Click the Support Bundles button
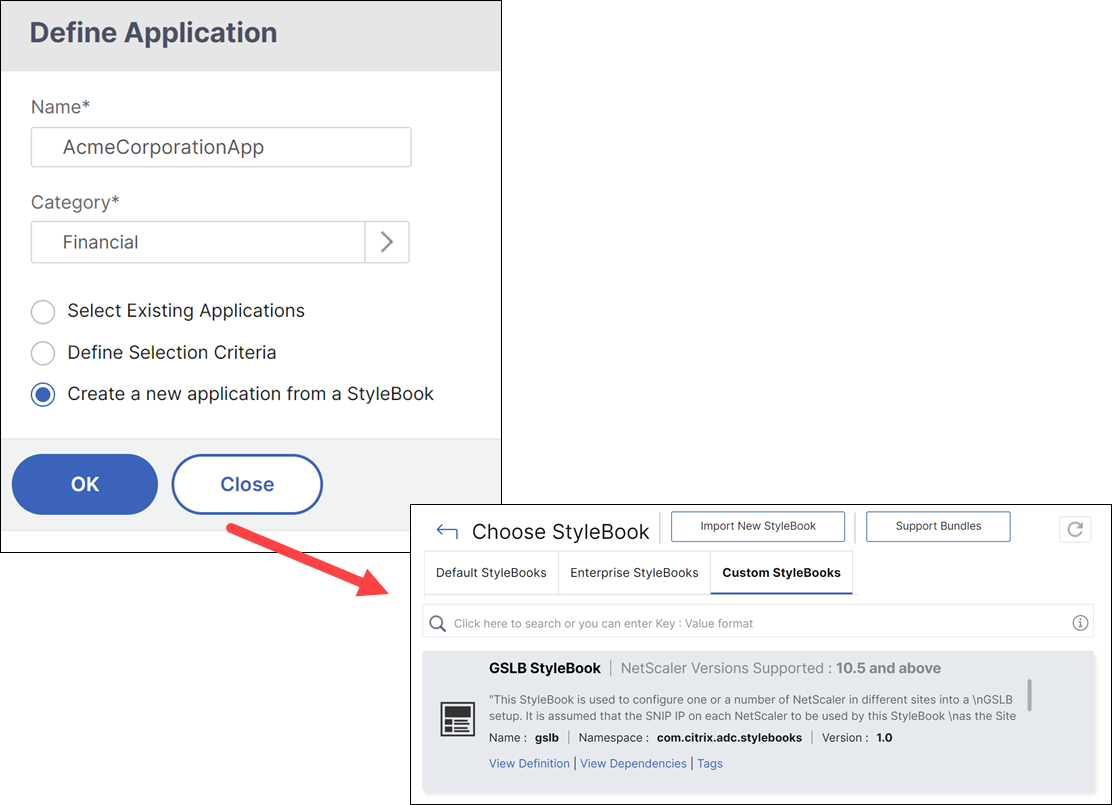This screenshot has height=805, width=1112. (938, 526)
